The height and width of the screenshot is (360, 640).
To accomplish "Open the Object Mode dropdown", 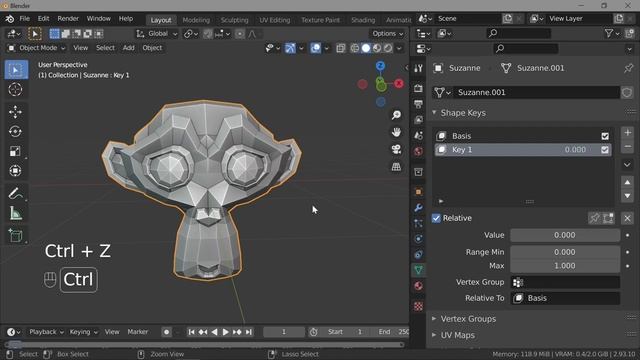I will click(37, 48).
